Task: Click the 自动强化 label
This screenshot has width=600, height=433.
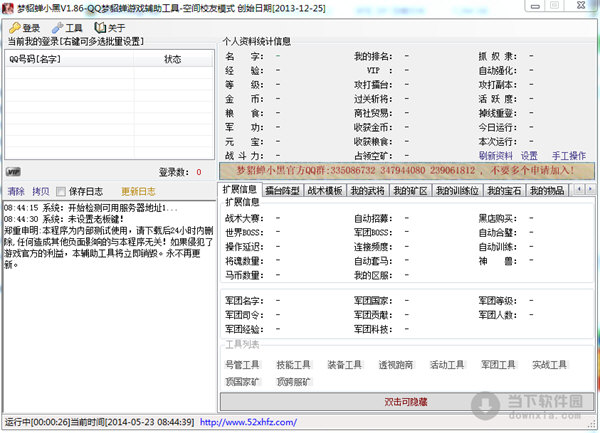Action: [x=497, y=71]
